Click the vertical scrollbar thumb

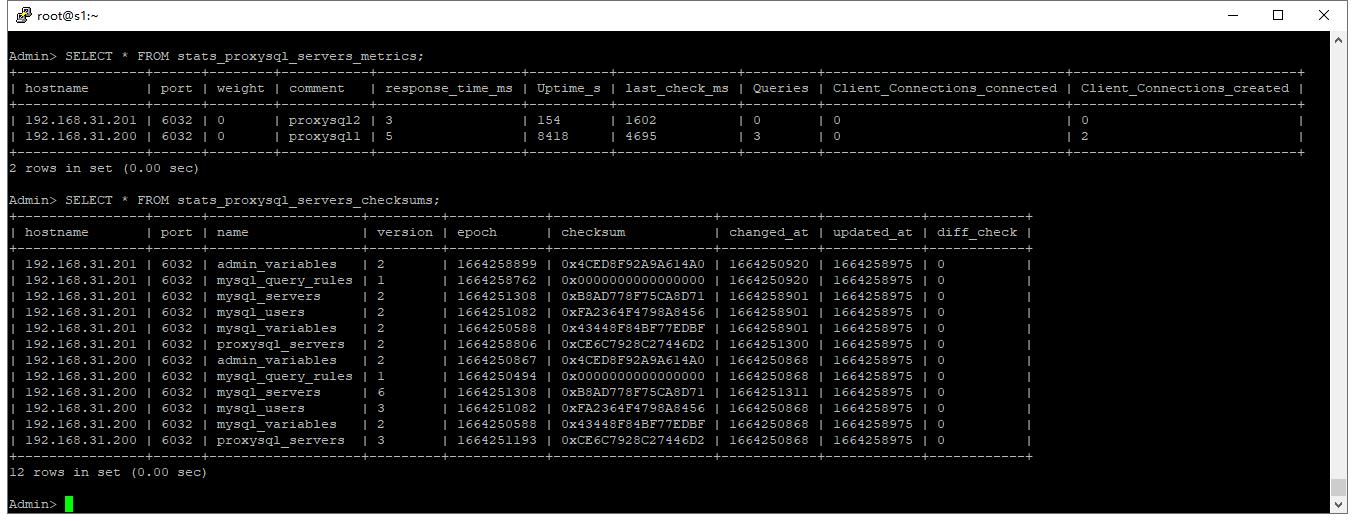tap(1338, 486)
